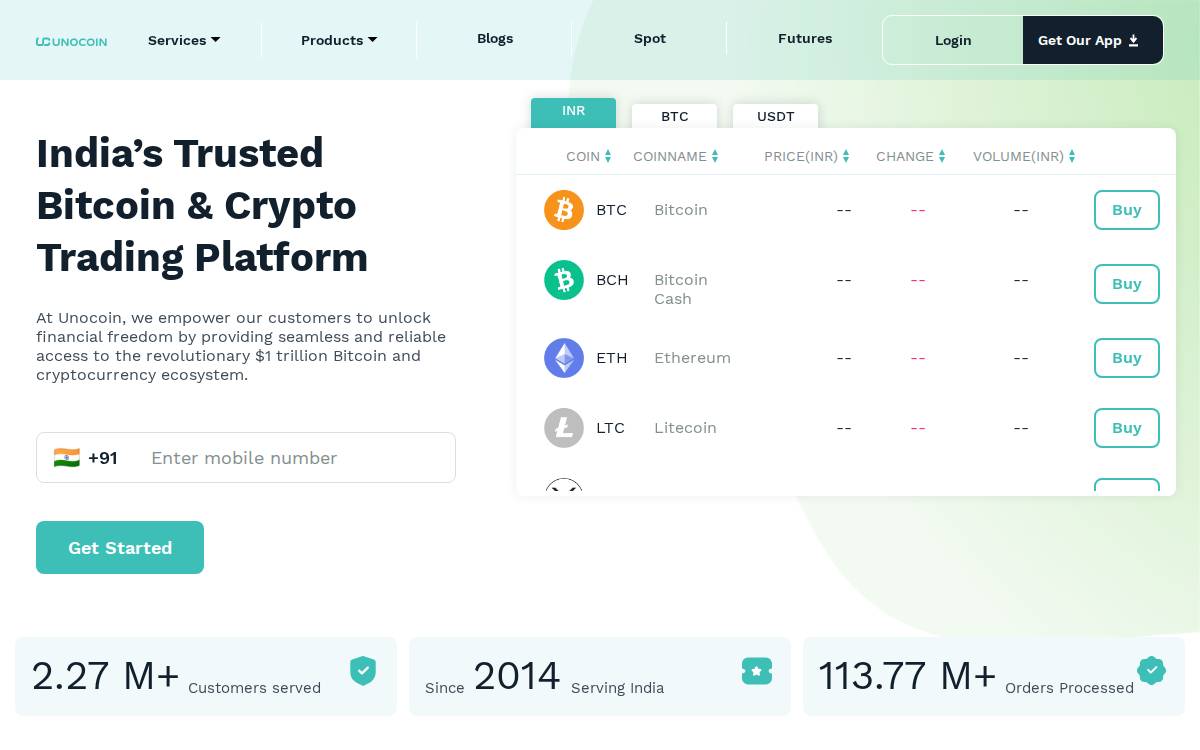Screen dimensions: 1200x750
Task: Click Buy for Litecoin row
Action: [1127, 428]
